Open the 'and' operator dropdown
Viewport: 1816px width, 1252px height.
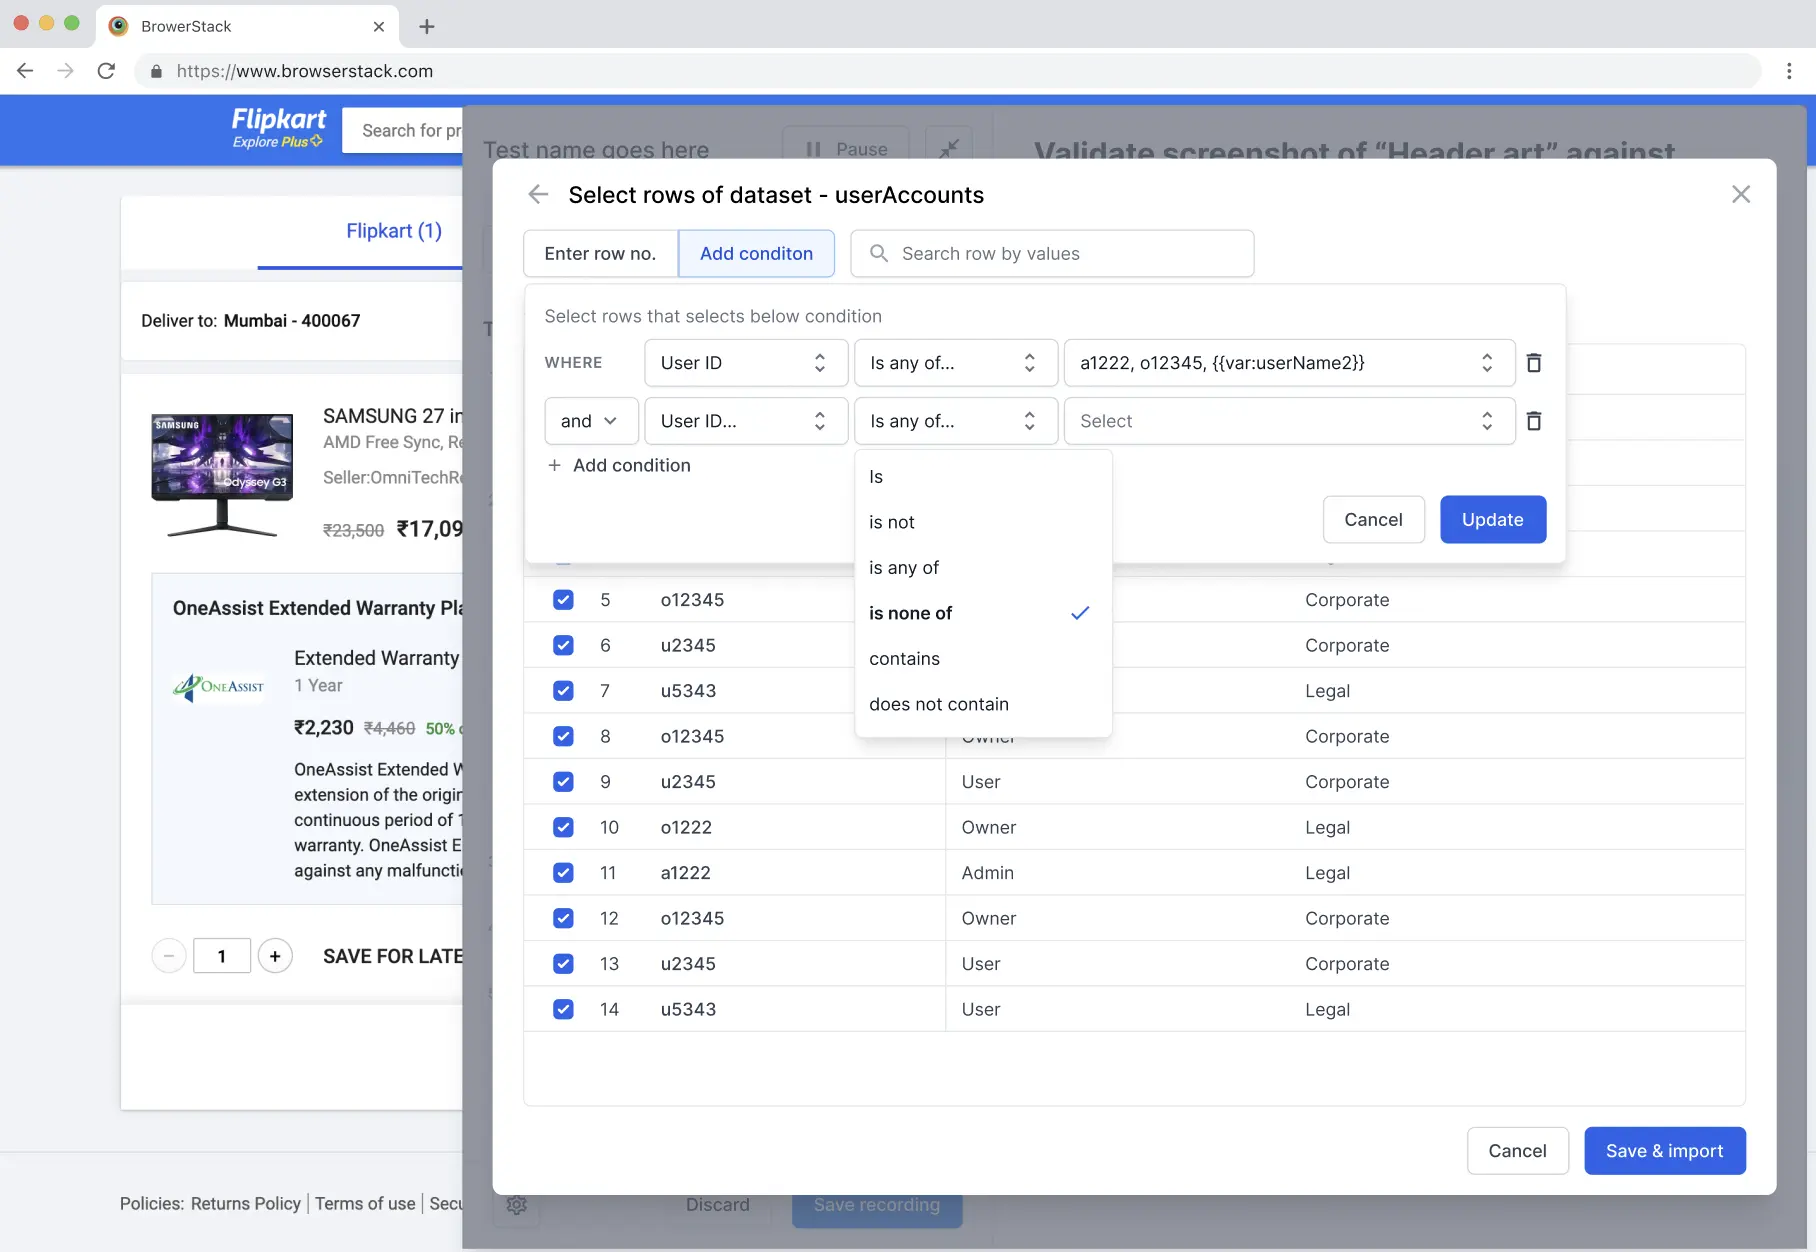coord(590,421)
